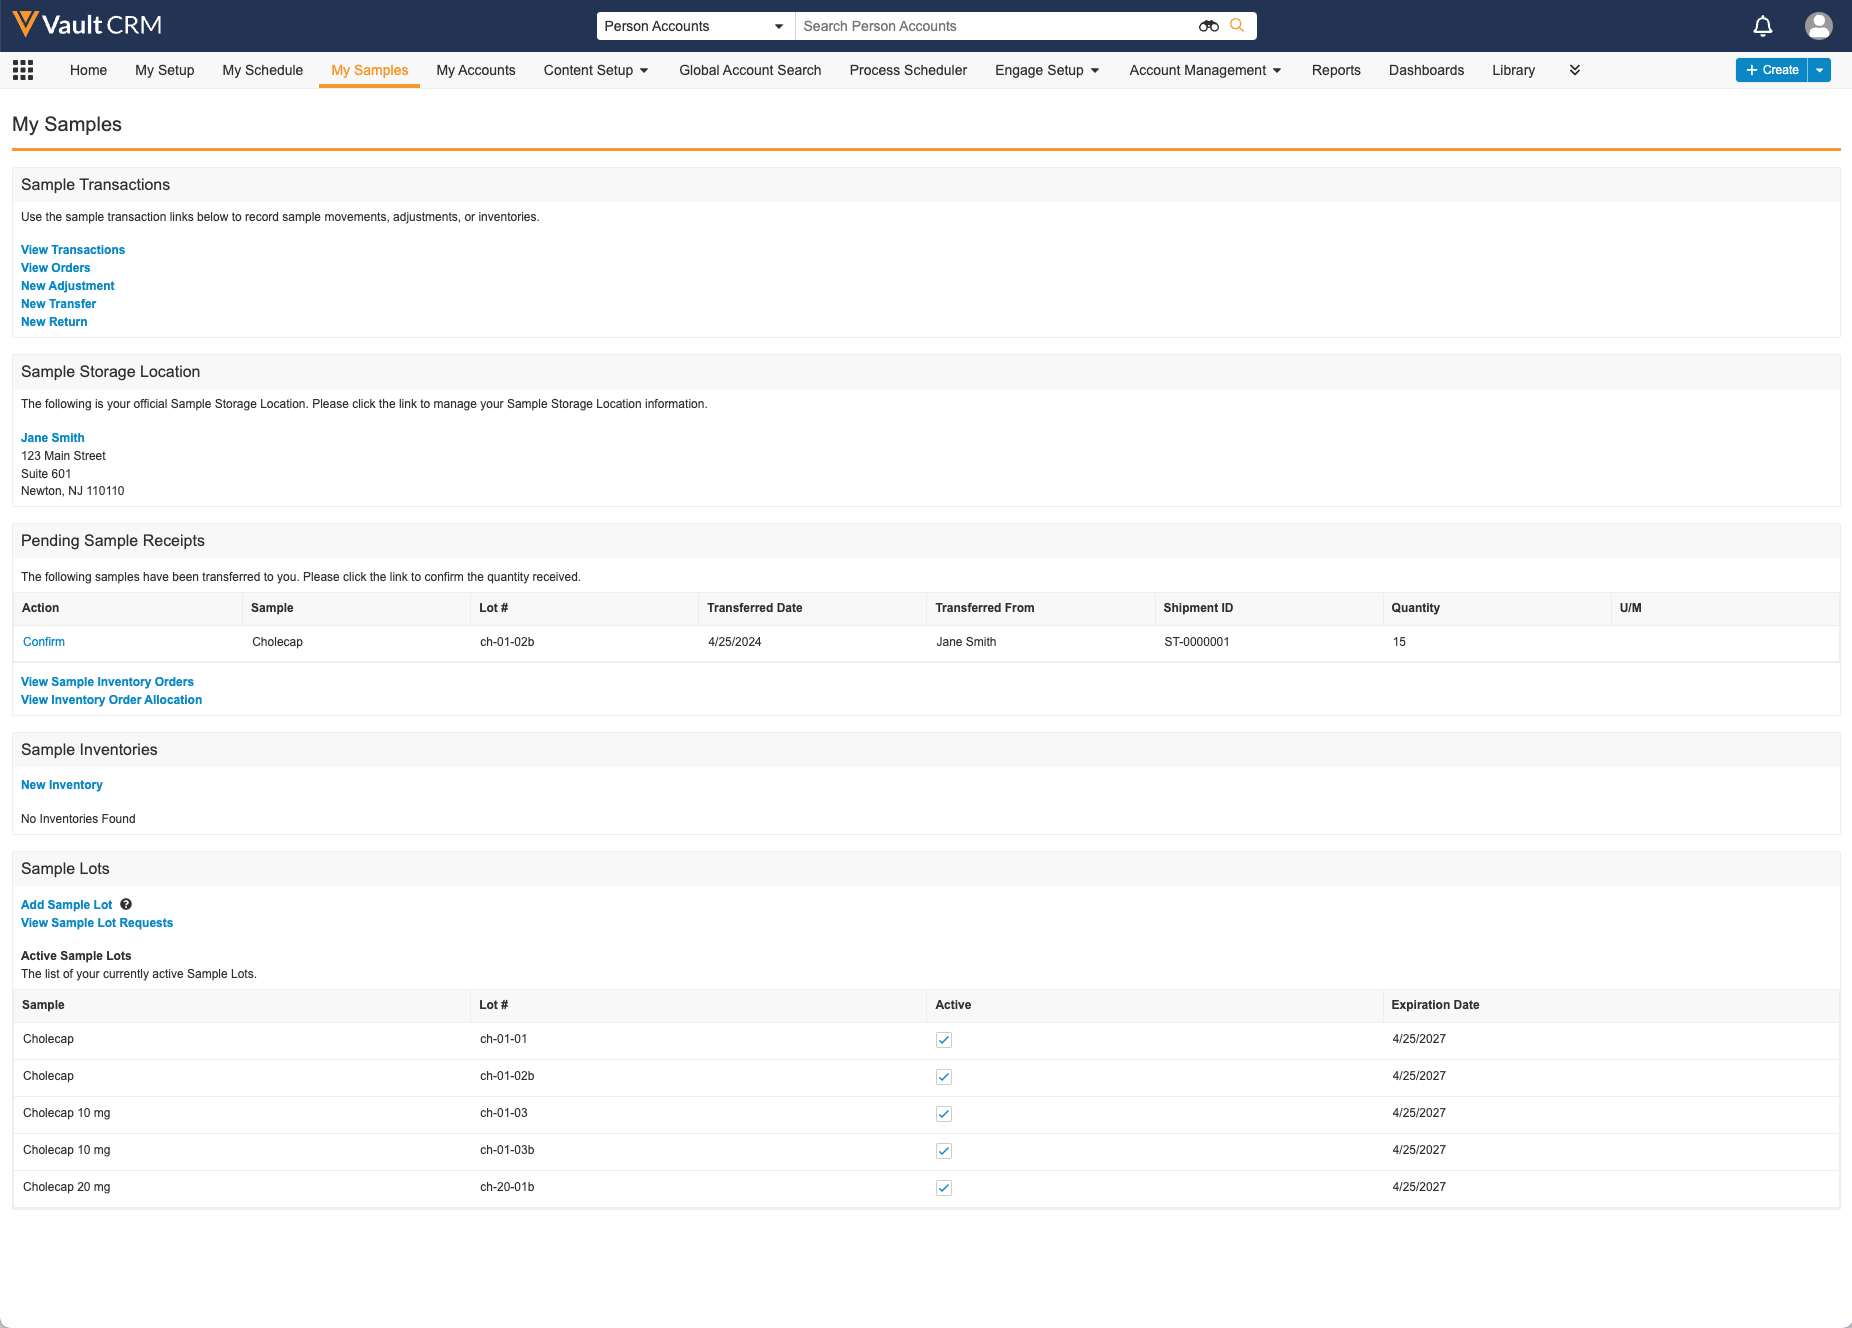Open the Reports tab
The image size is (1852, 1328).
(1336, 70)
